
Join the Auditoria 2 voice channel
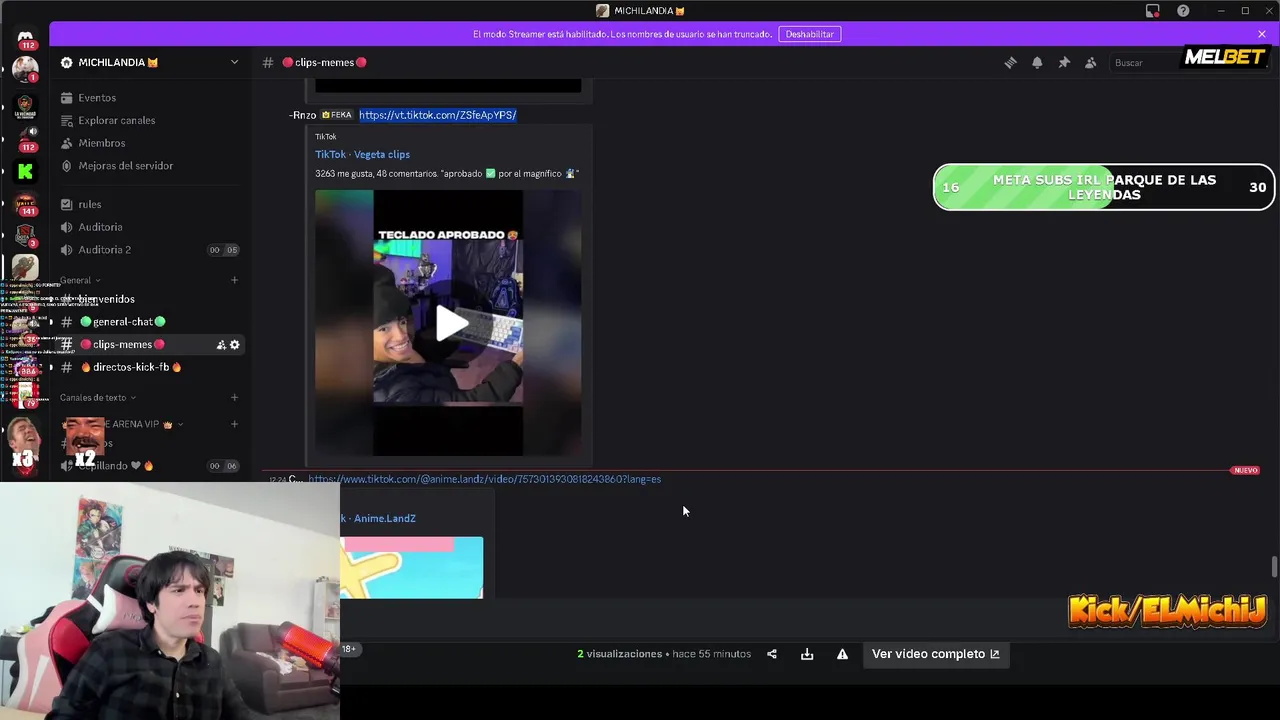pyautogui.click(x=104, y=250)
